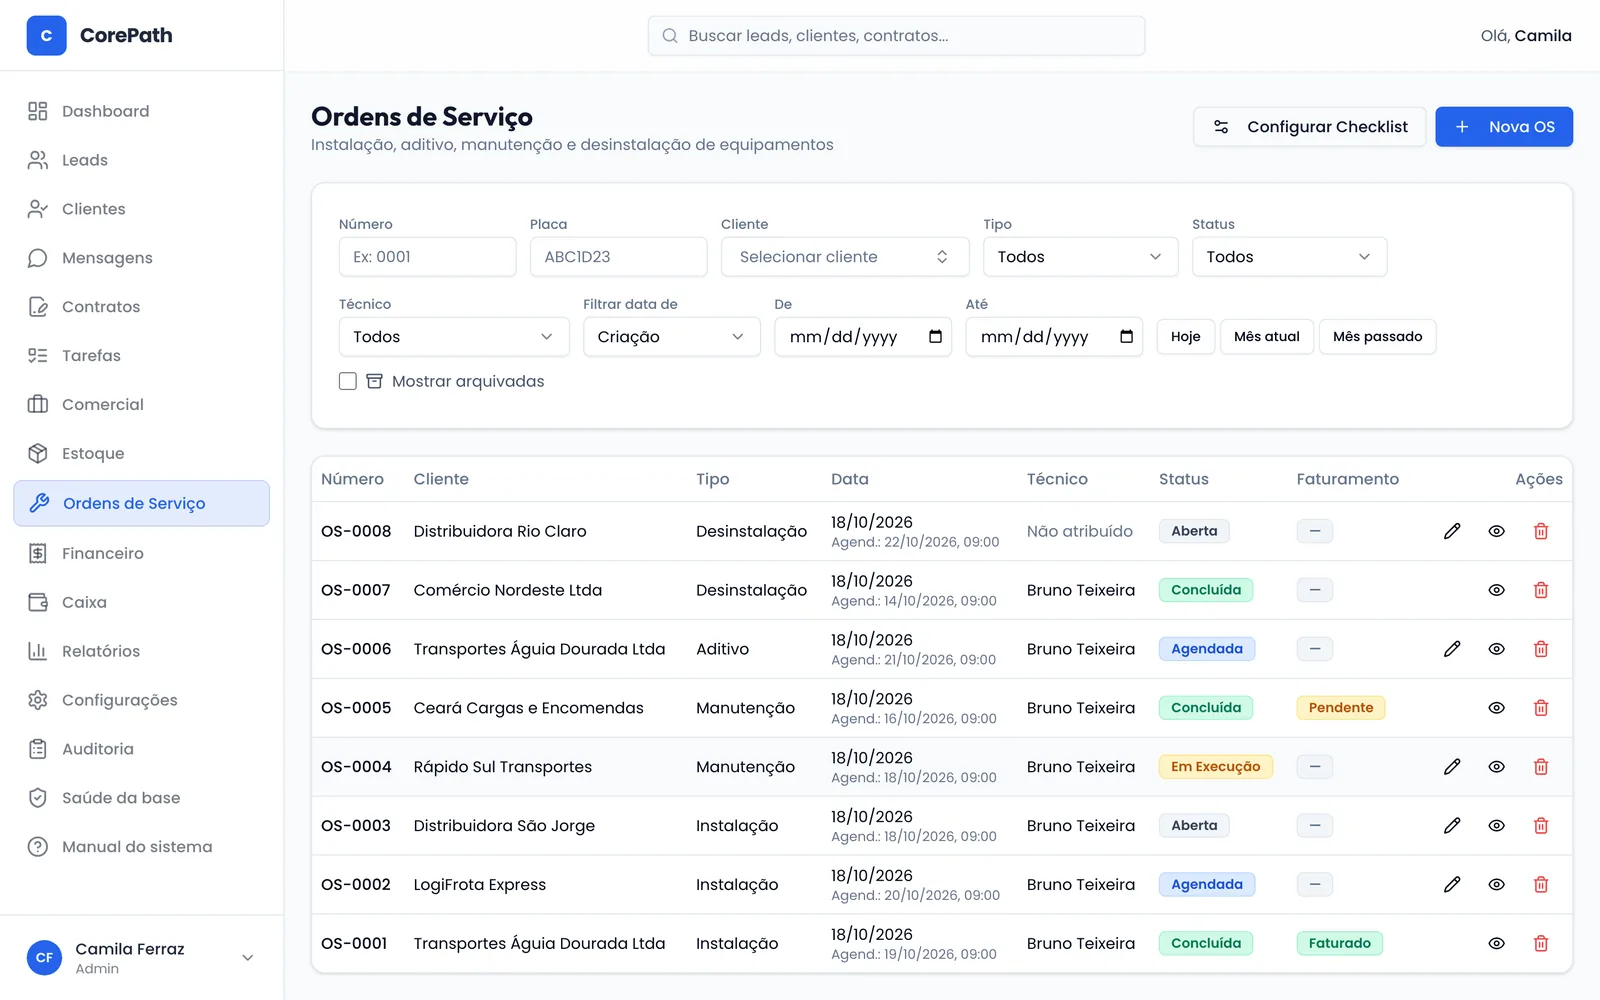Delete order OS-0004 trash icon

coord(1541,767)
